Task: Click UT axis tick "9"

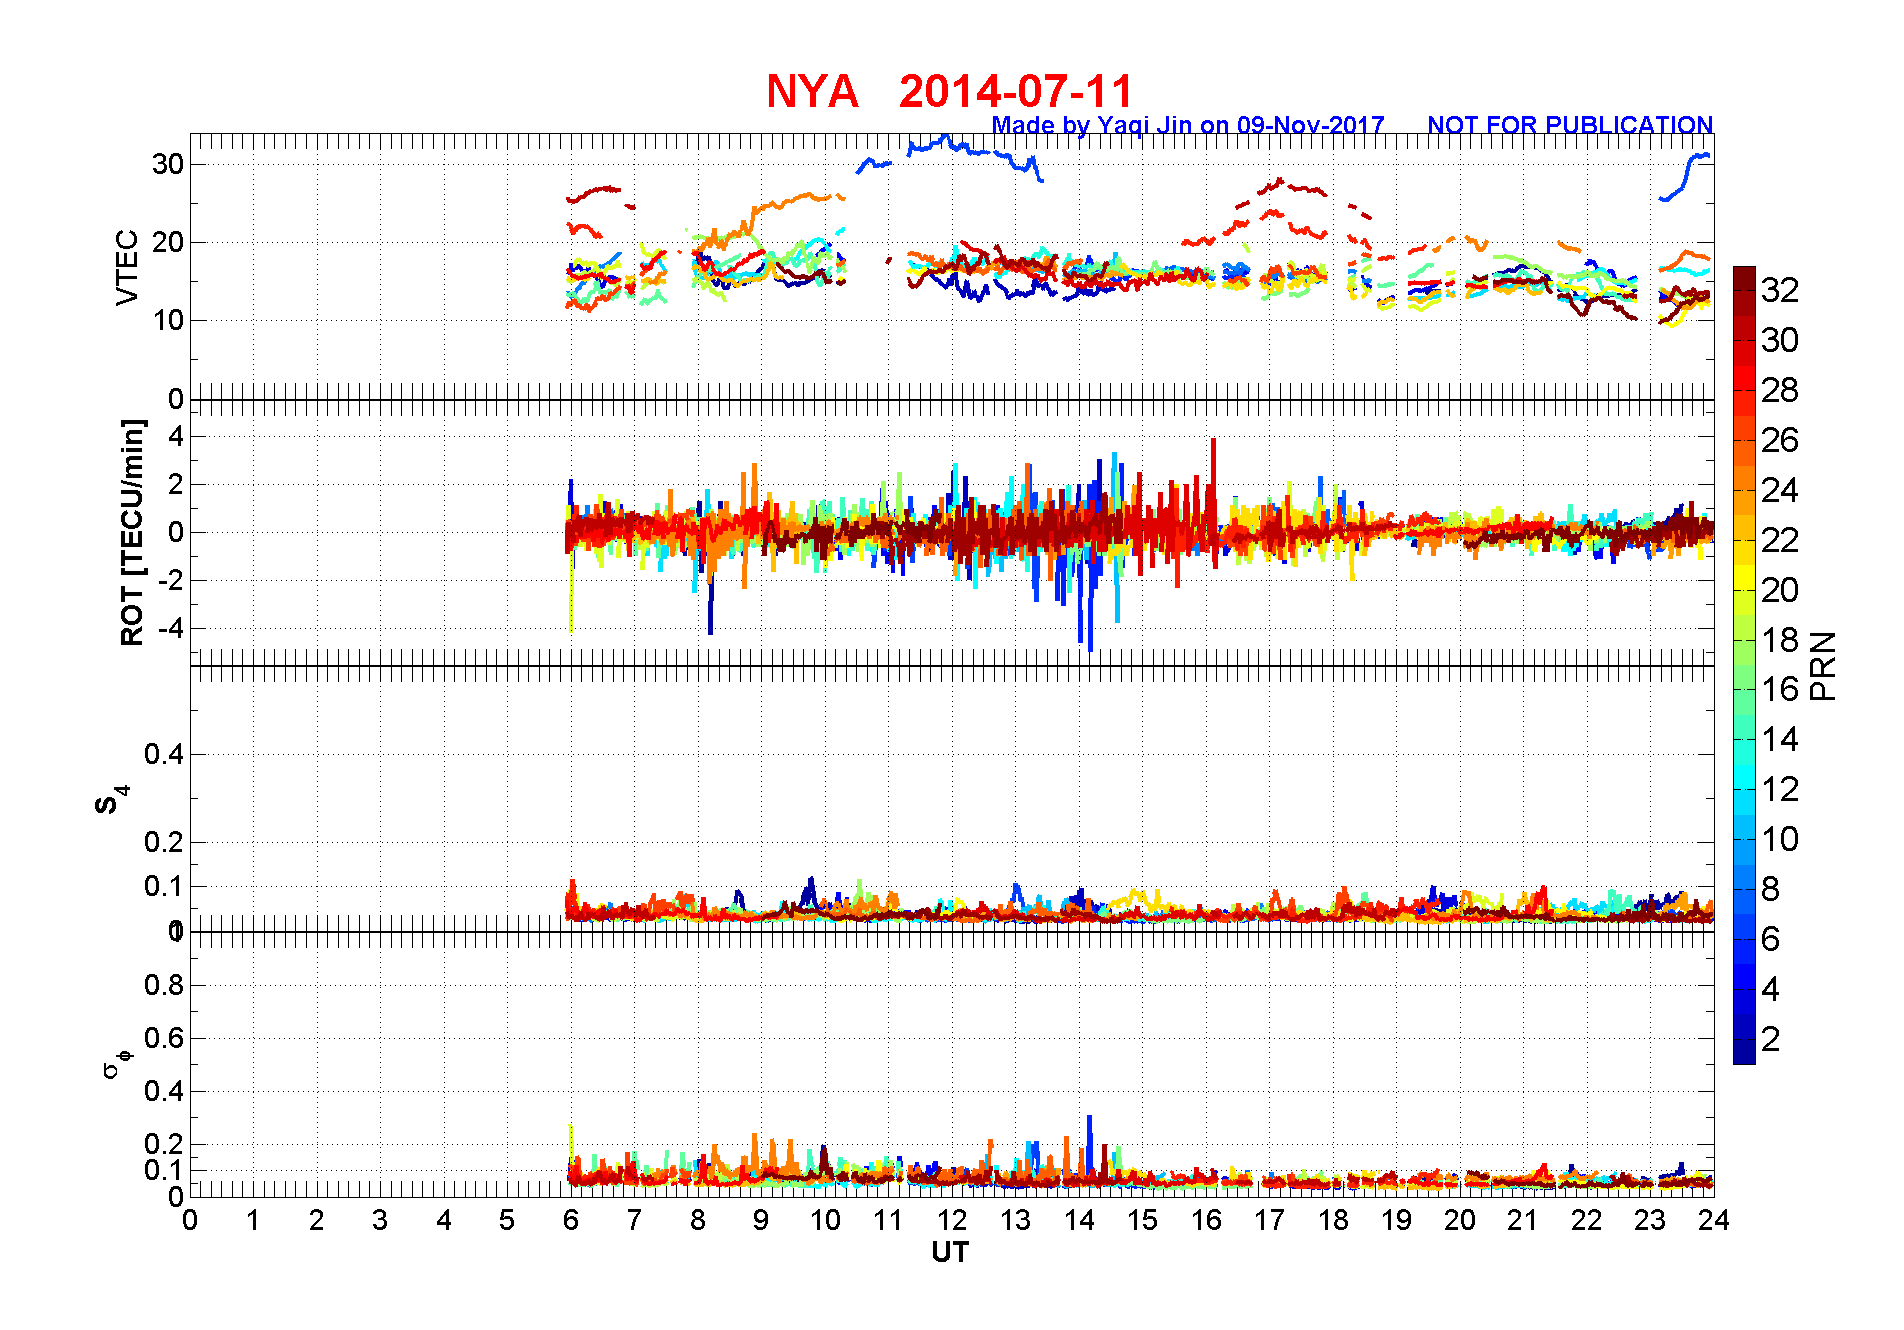Action: pos(761,1220)
